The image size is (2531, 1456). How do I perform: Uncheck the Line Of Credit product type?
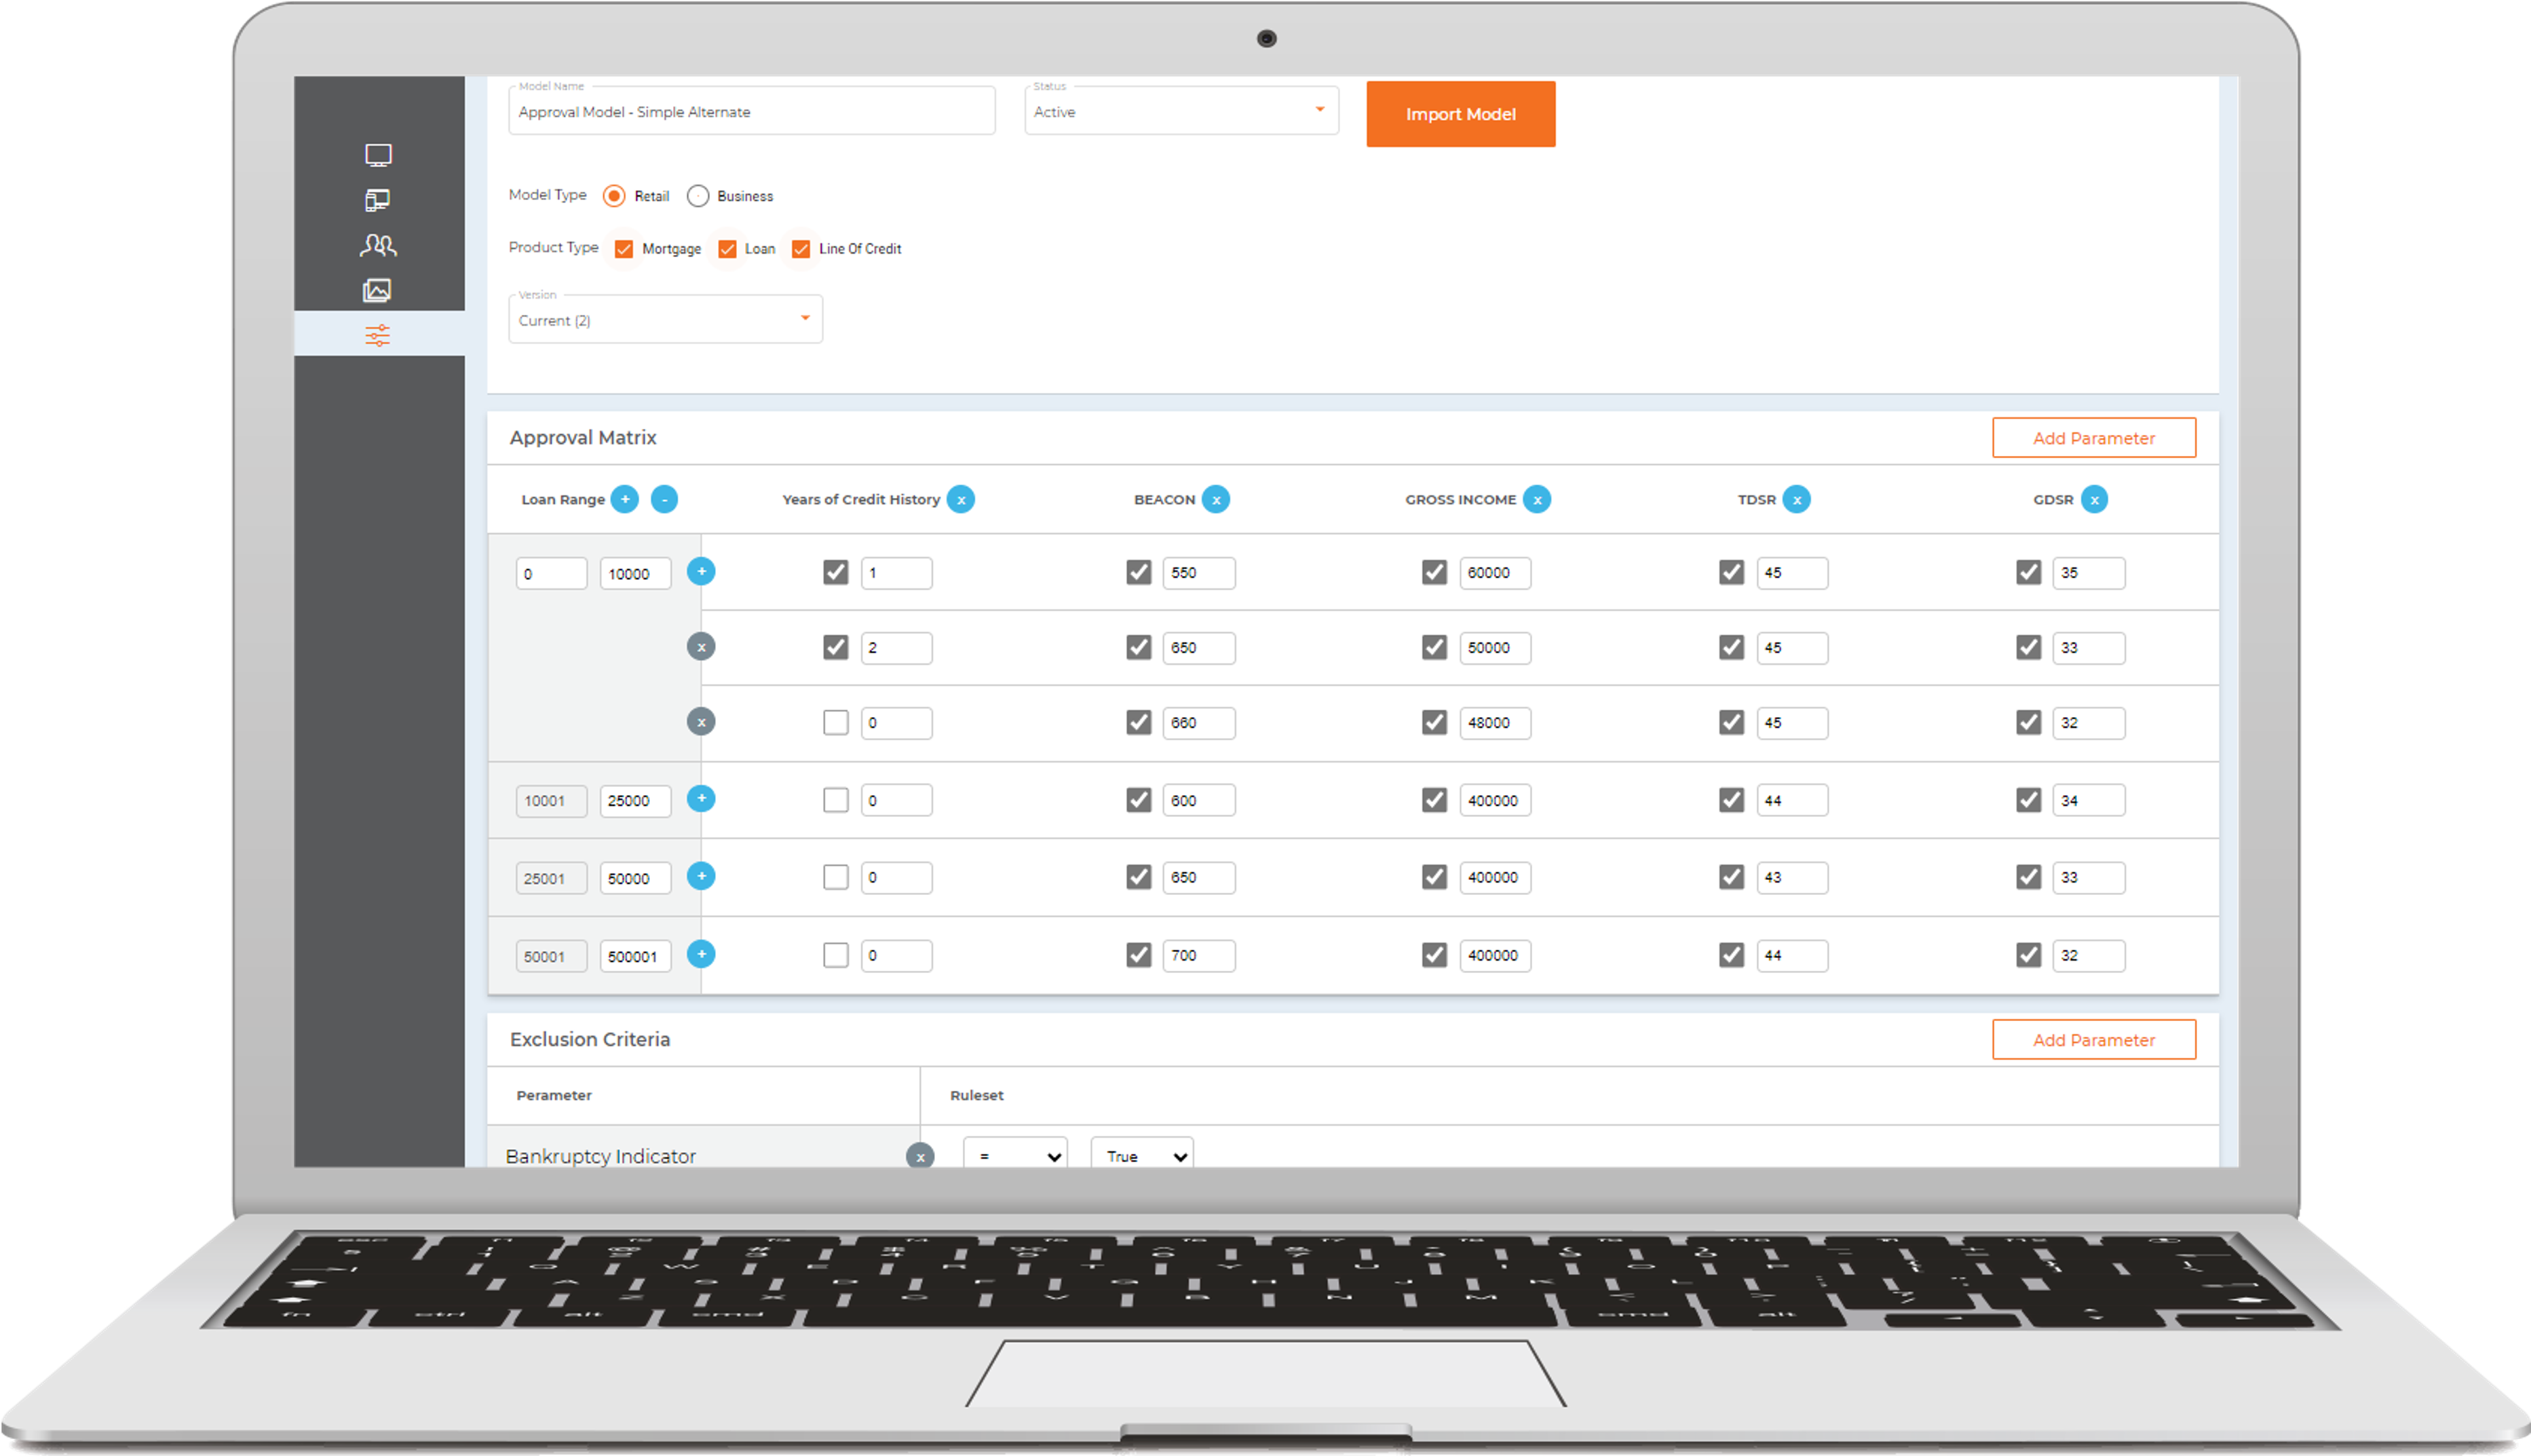click(801, 249)
